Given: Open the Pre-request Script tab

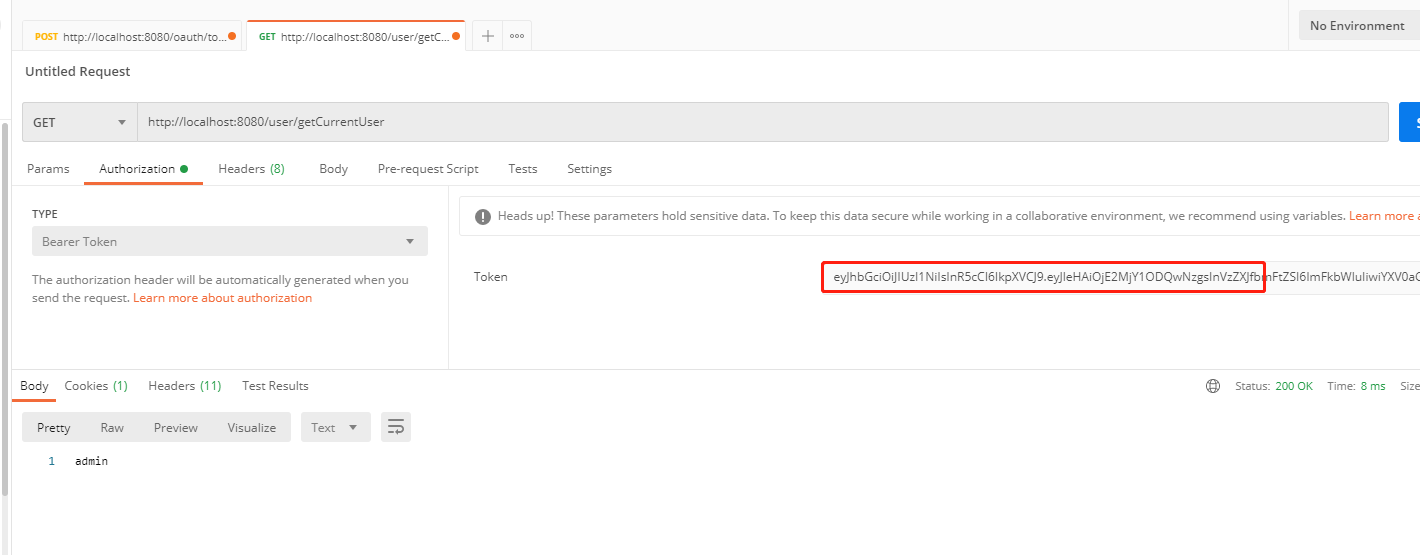Looking at the screenshot, I should (x=428, y=169).
